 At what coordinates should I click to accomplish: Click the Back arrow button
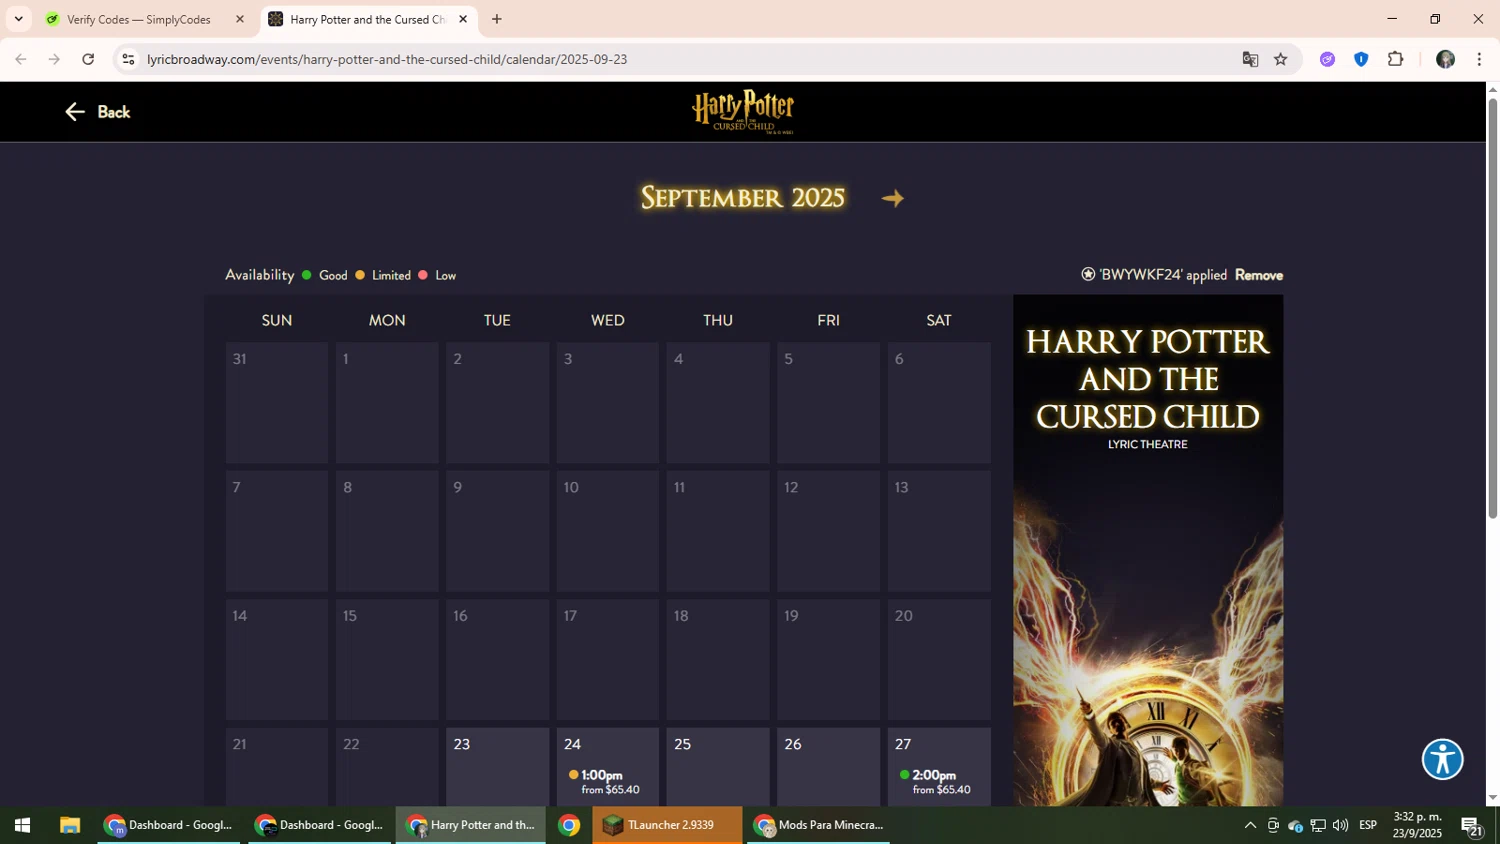pyautogui.click(x=98, y=112)
